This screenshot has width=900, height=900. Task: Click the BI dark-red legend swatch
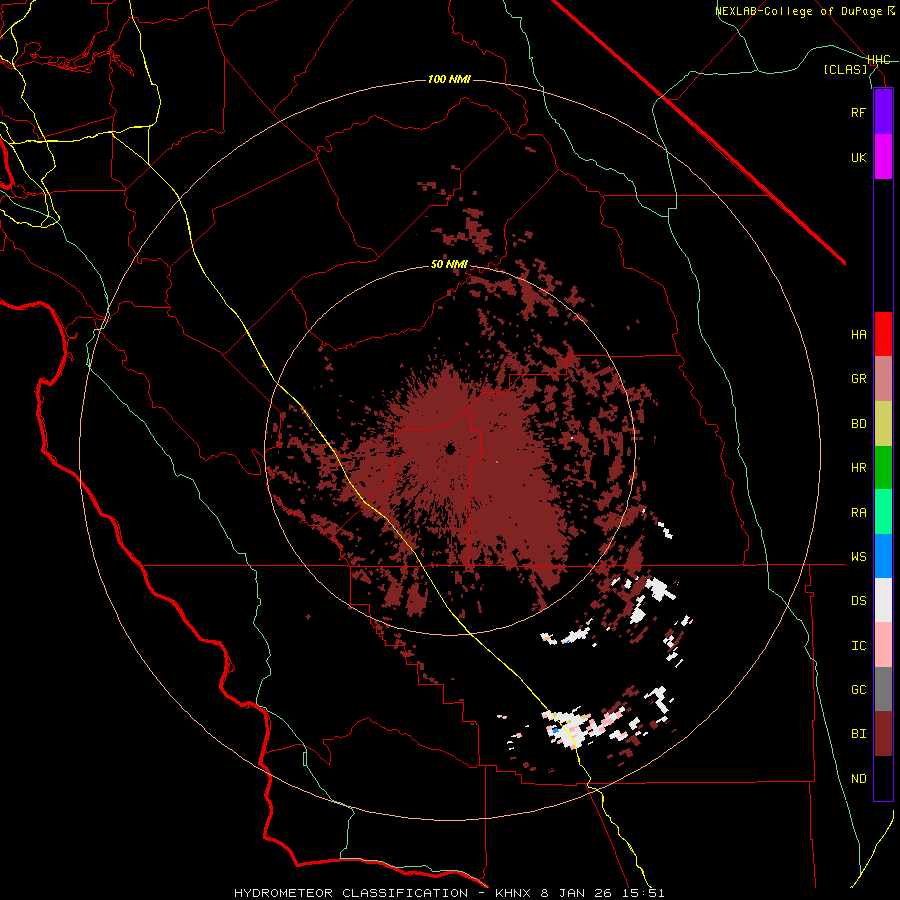tap(883, 734)
